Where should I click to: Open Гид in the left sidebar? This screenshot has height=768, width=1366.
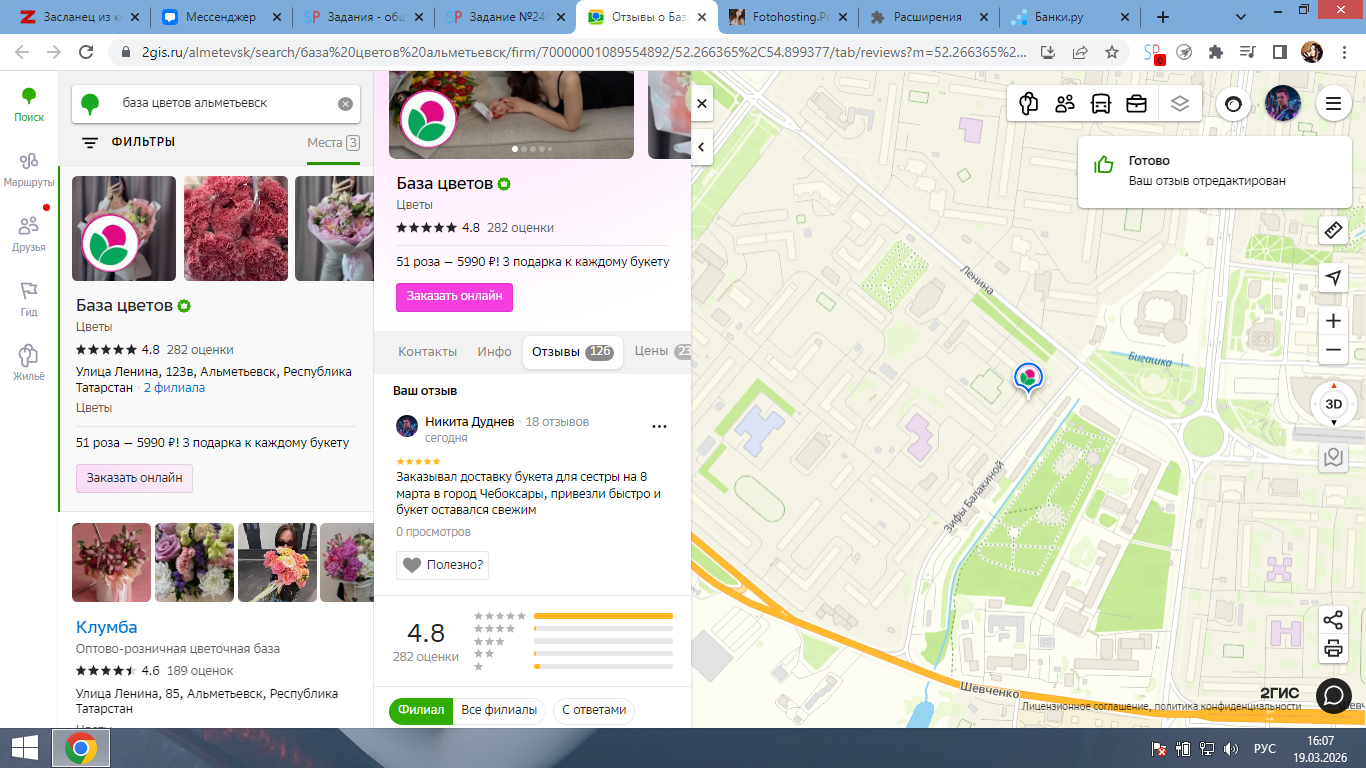point(29,299)
